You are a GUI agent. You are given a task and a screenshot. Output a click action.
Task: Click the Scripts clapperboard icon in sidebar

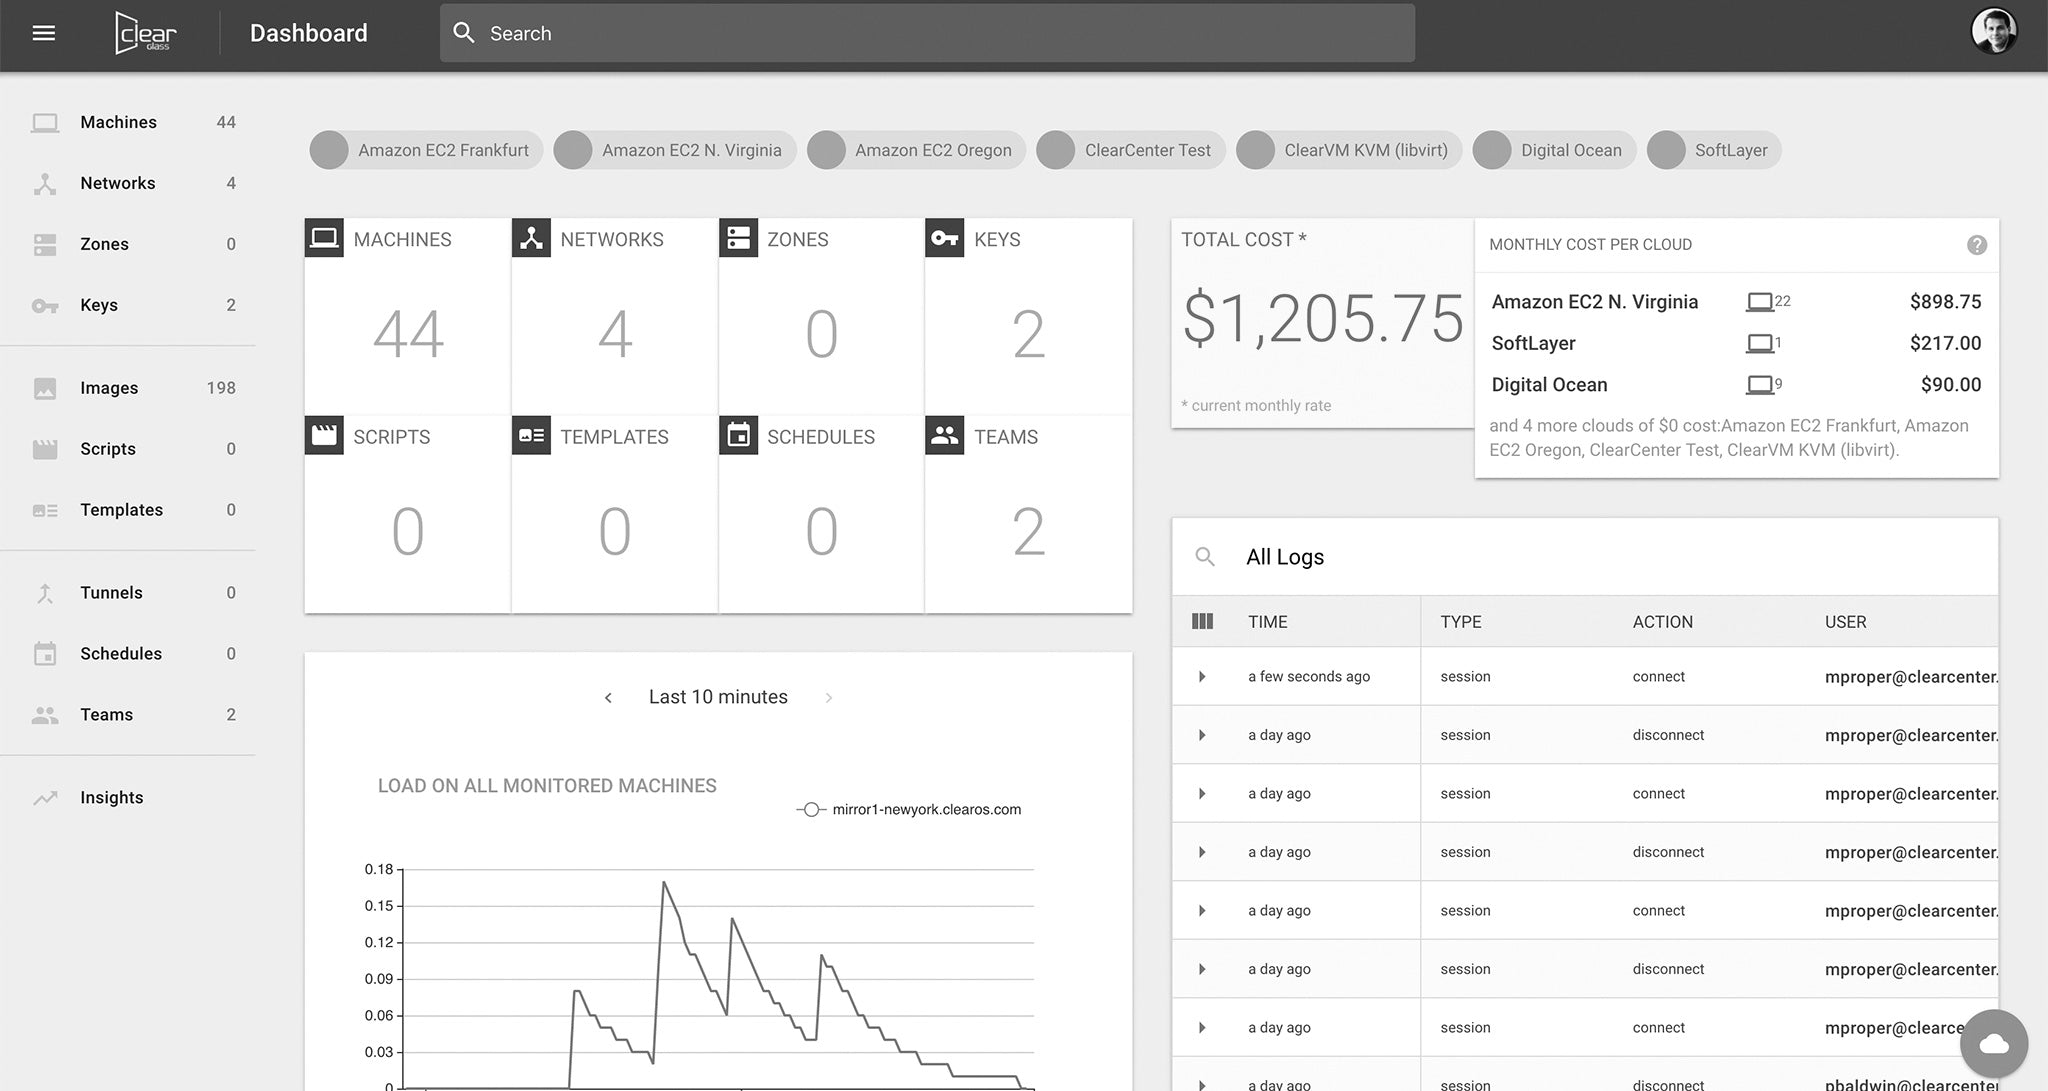[45, 449]
